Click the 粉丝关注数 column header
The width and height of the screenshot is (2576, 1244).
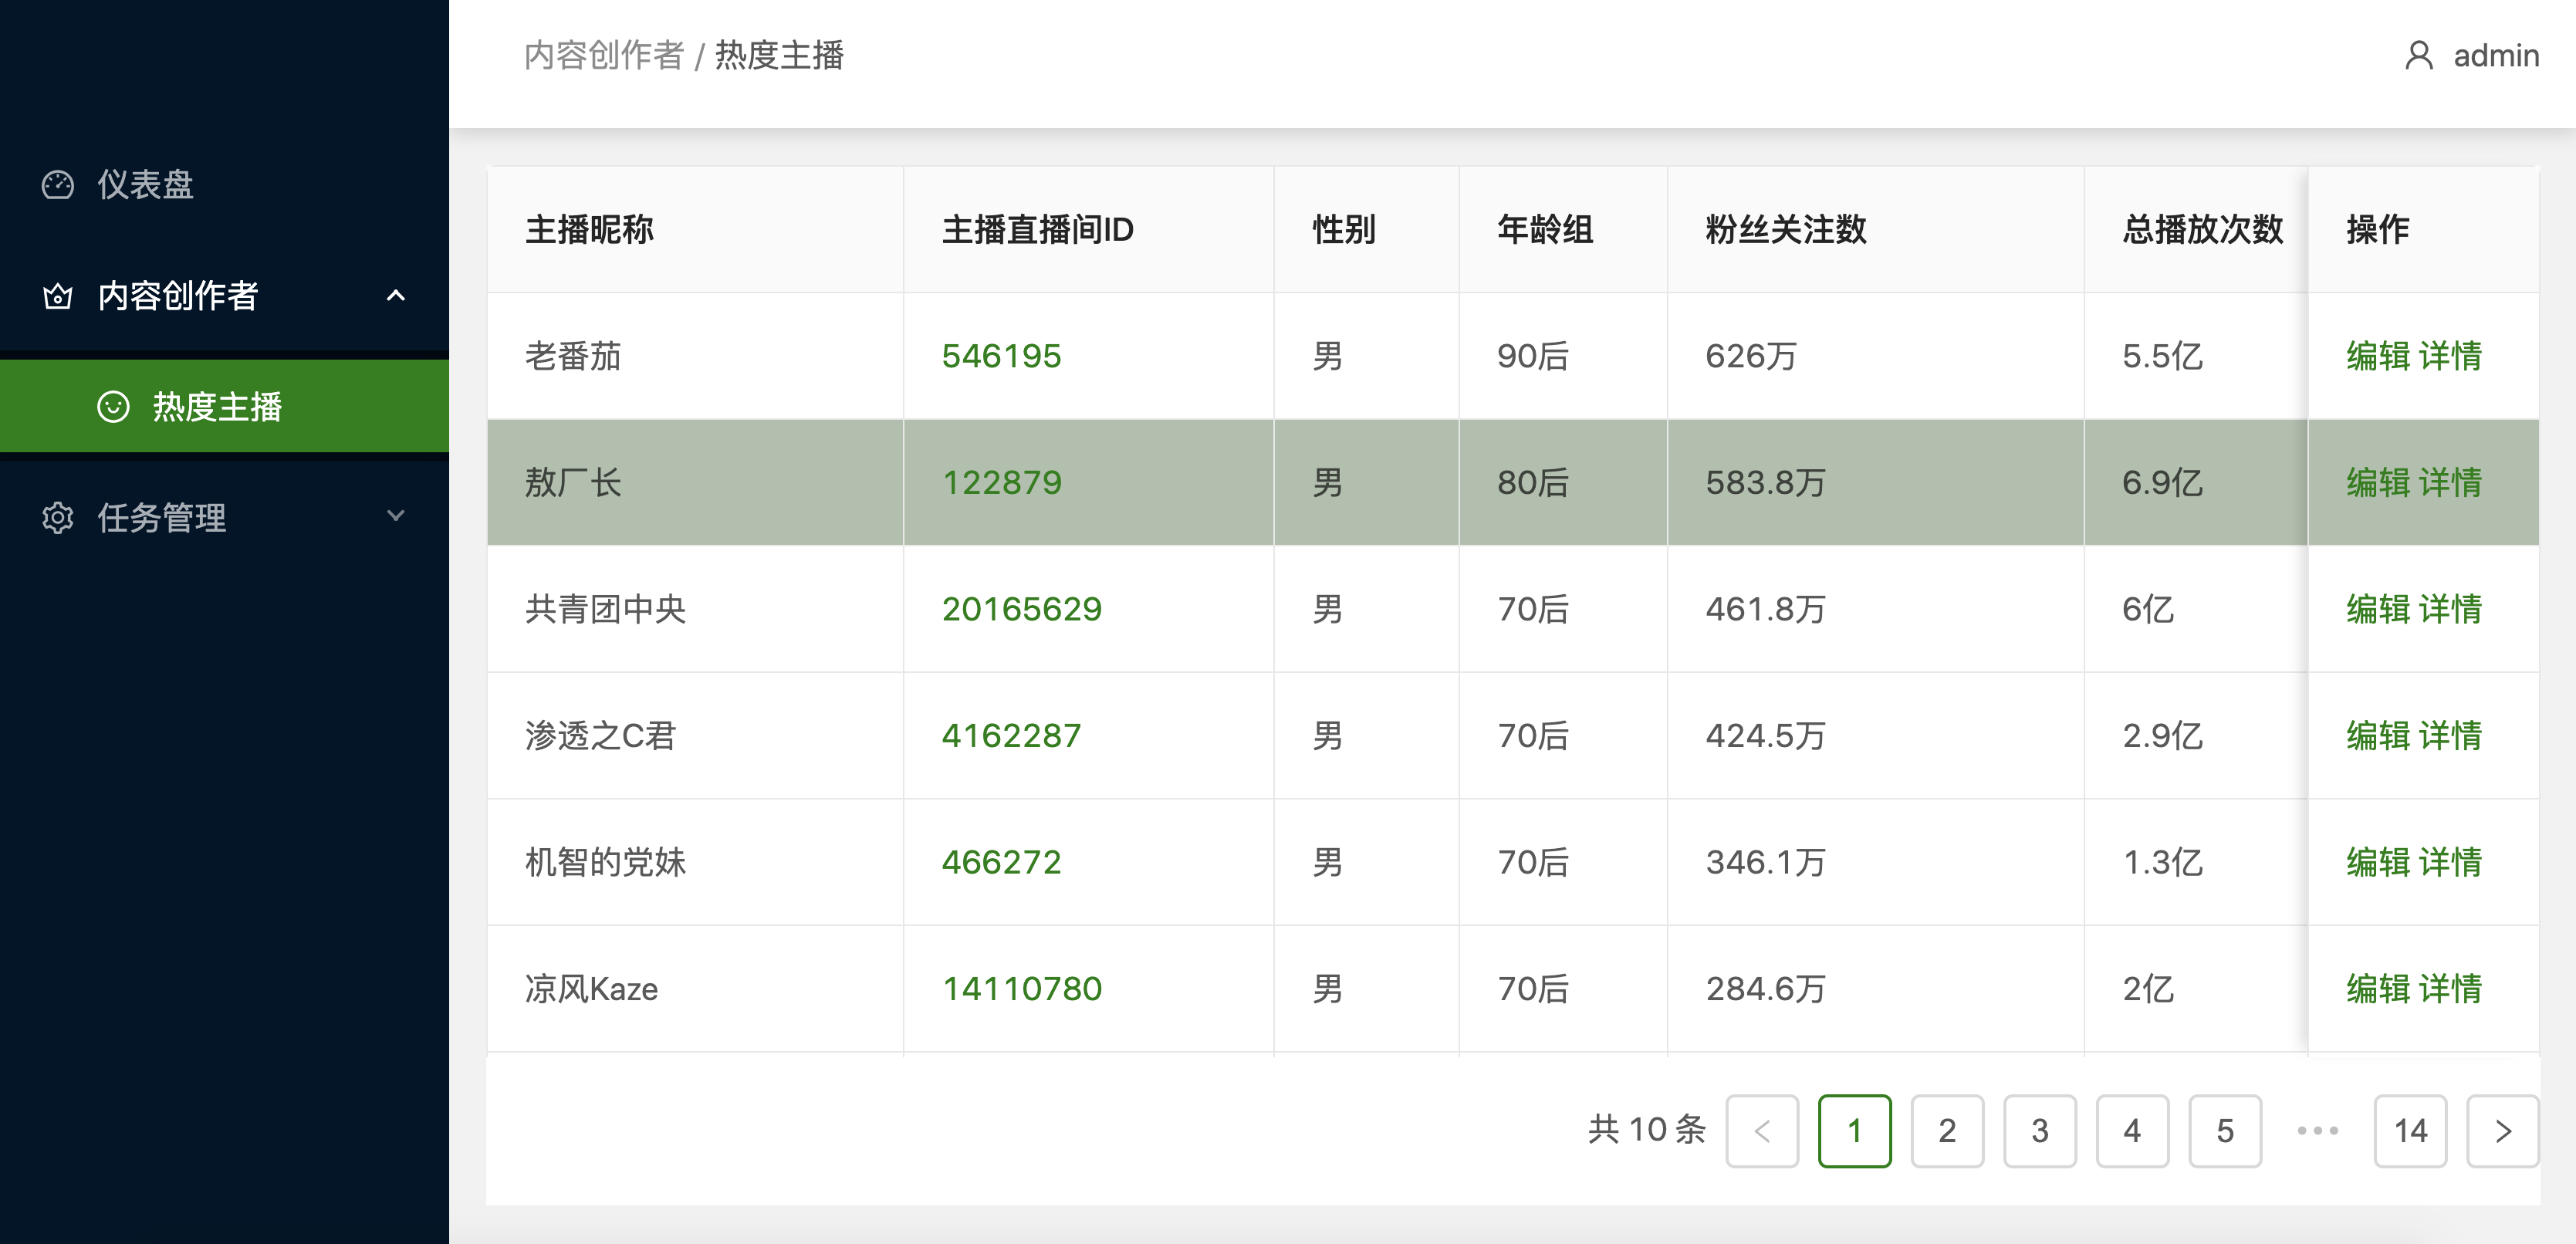[1786, 230]
